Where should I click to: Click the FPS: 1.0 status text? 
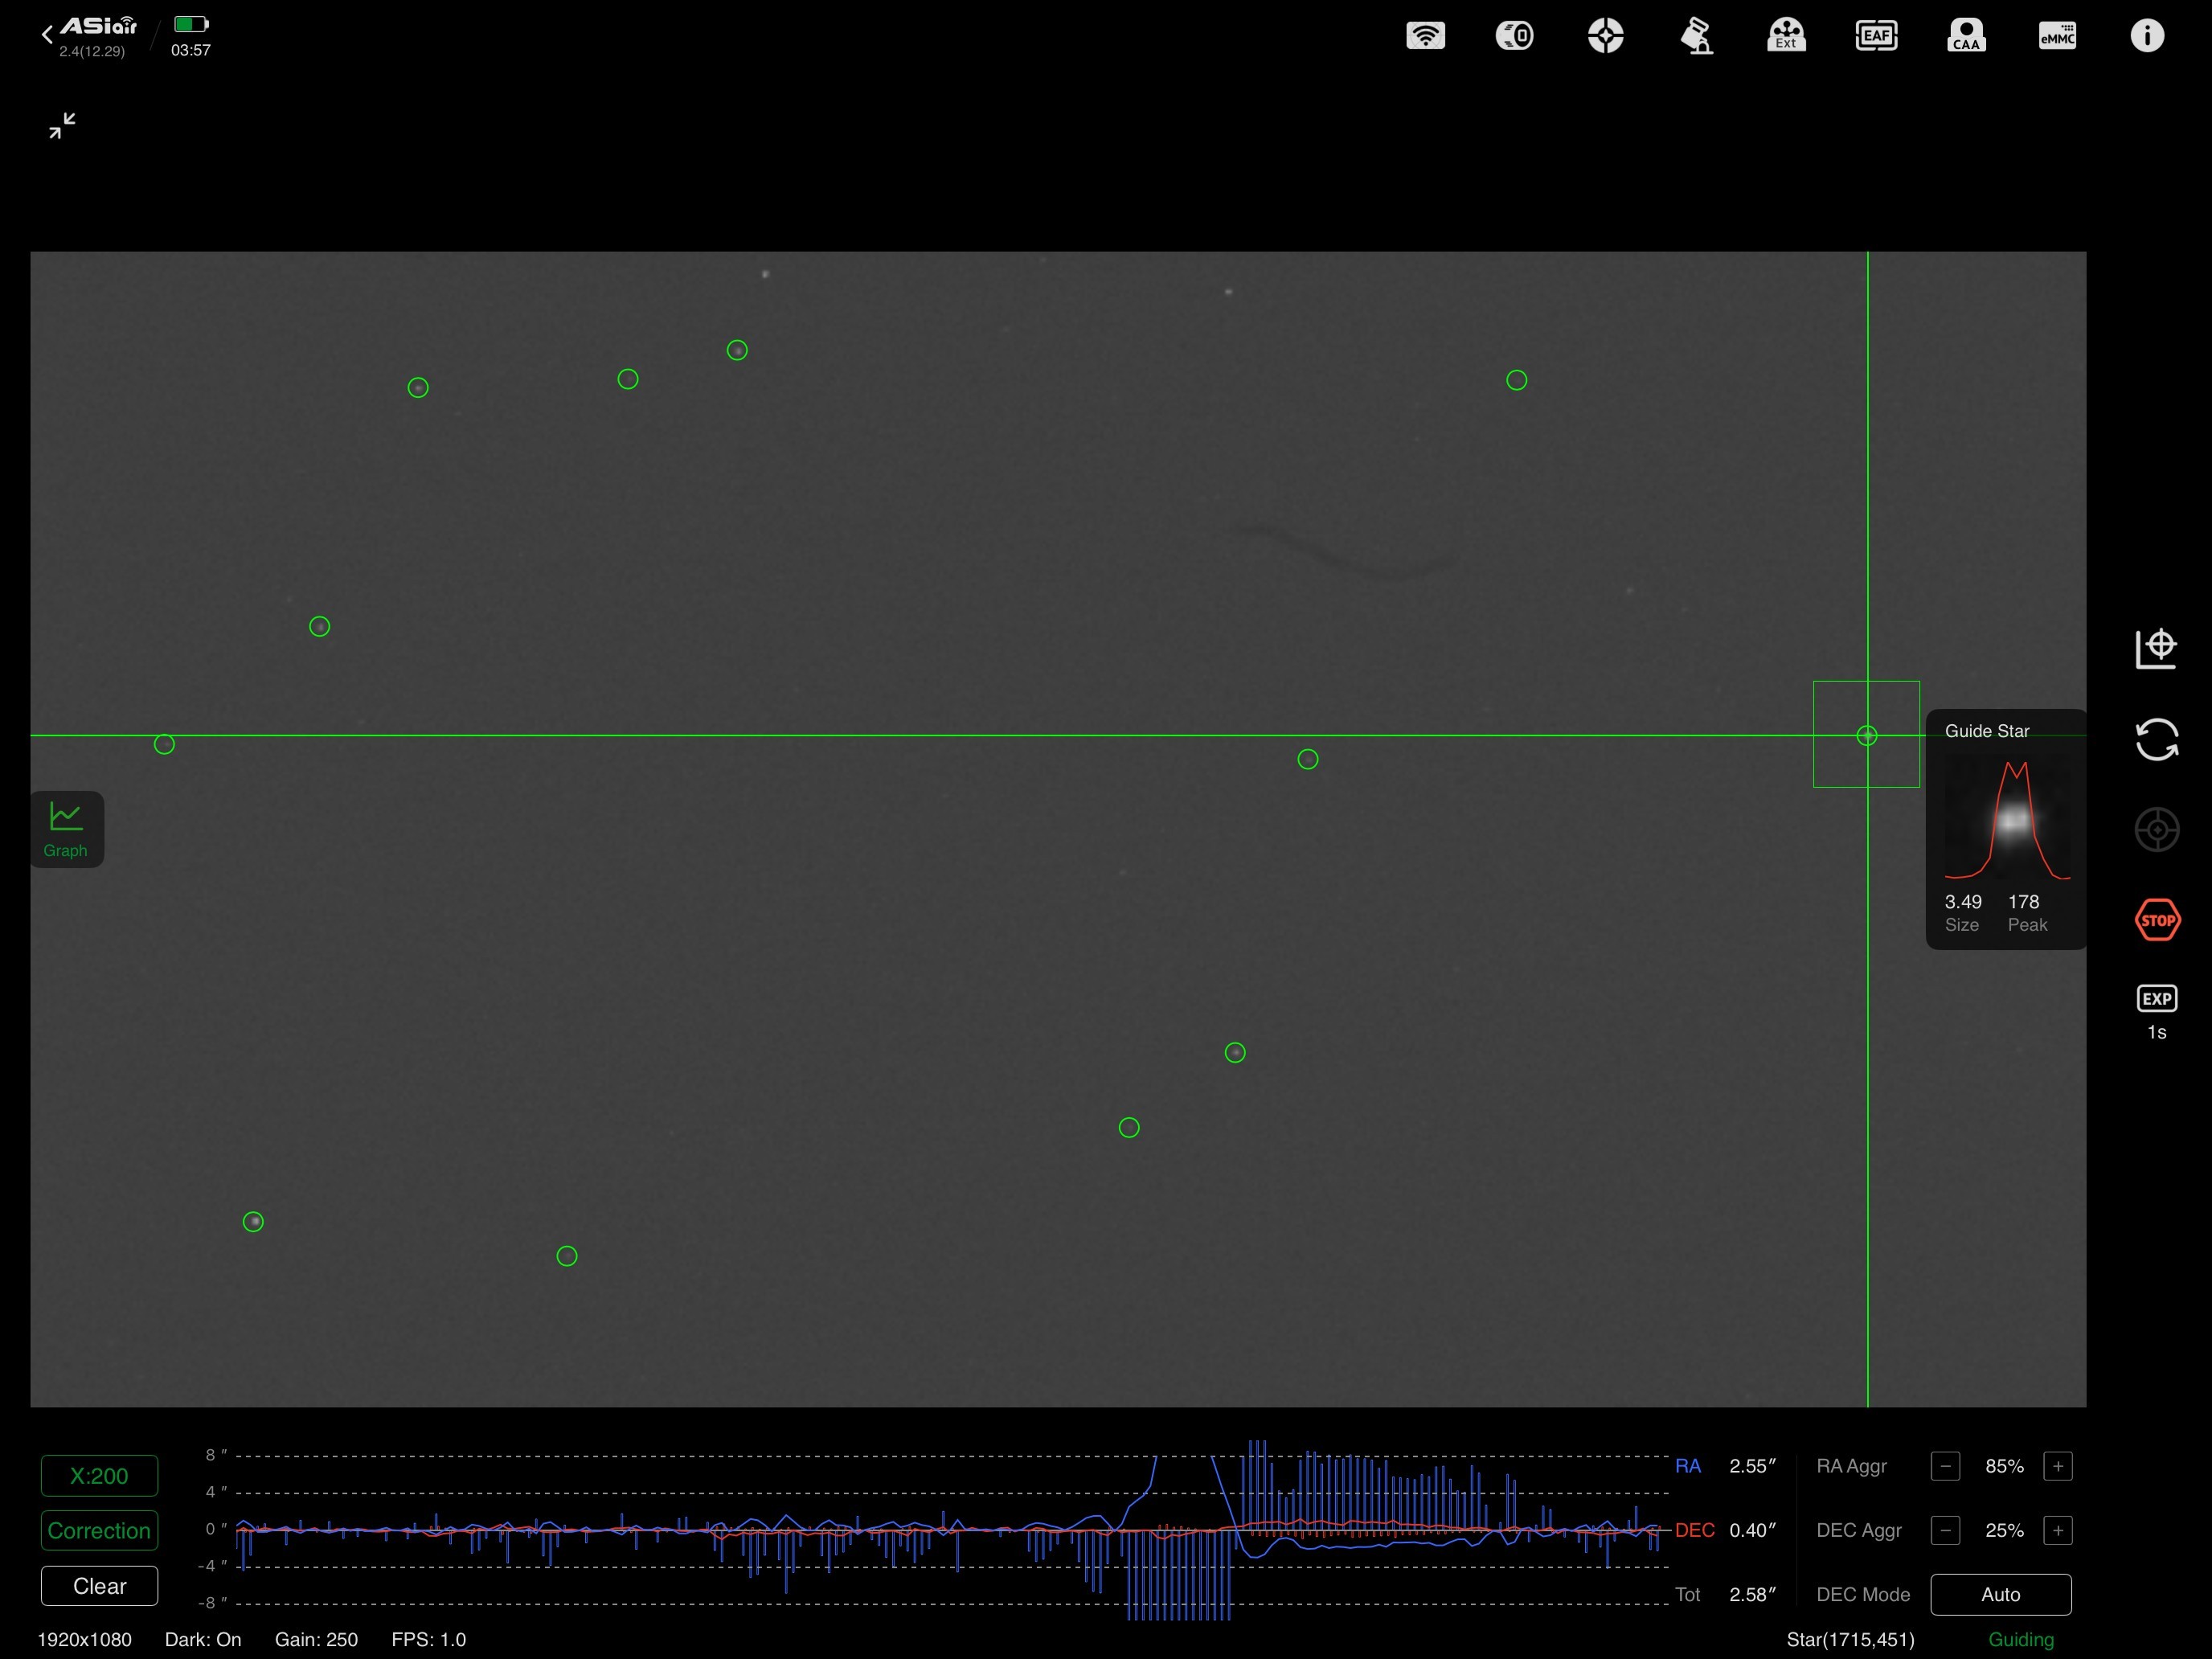coord(429,1640)
